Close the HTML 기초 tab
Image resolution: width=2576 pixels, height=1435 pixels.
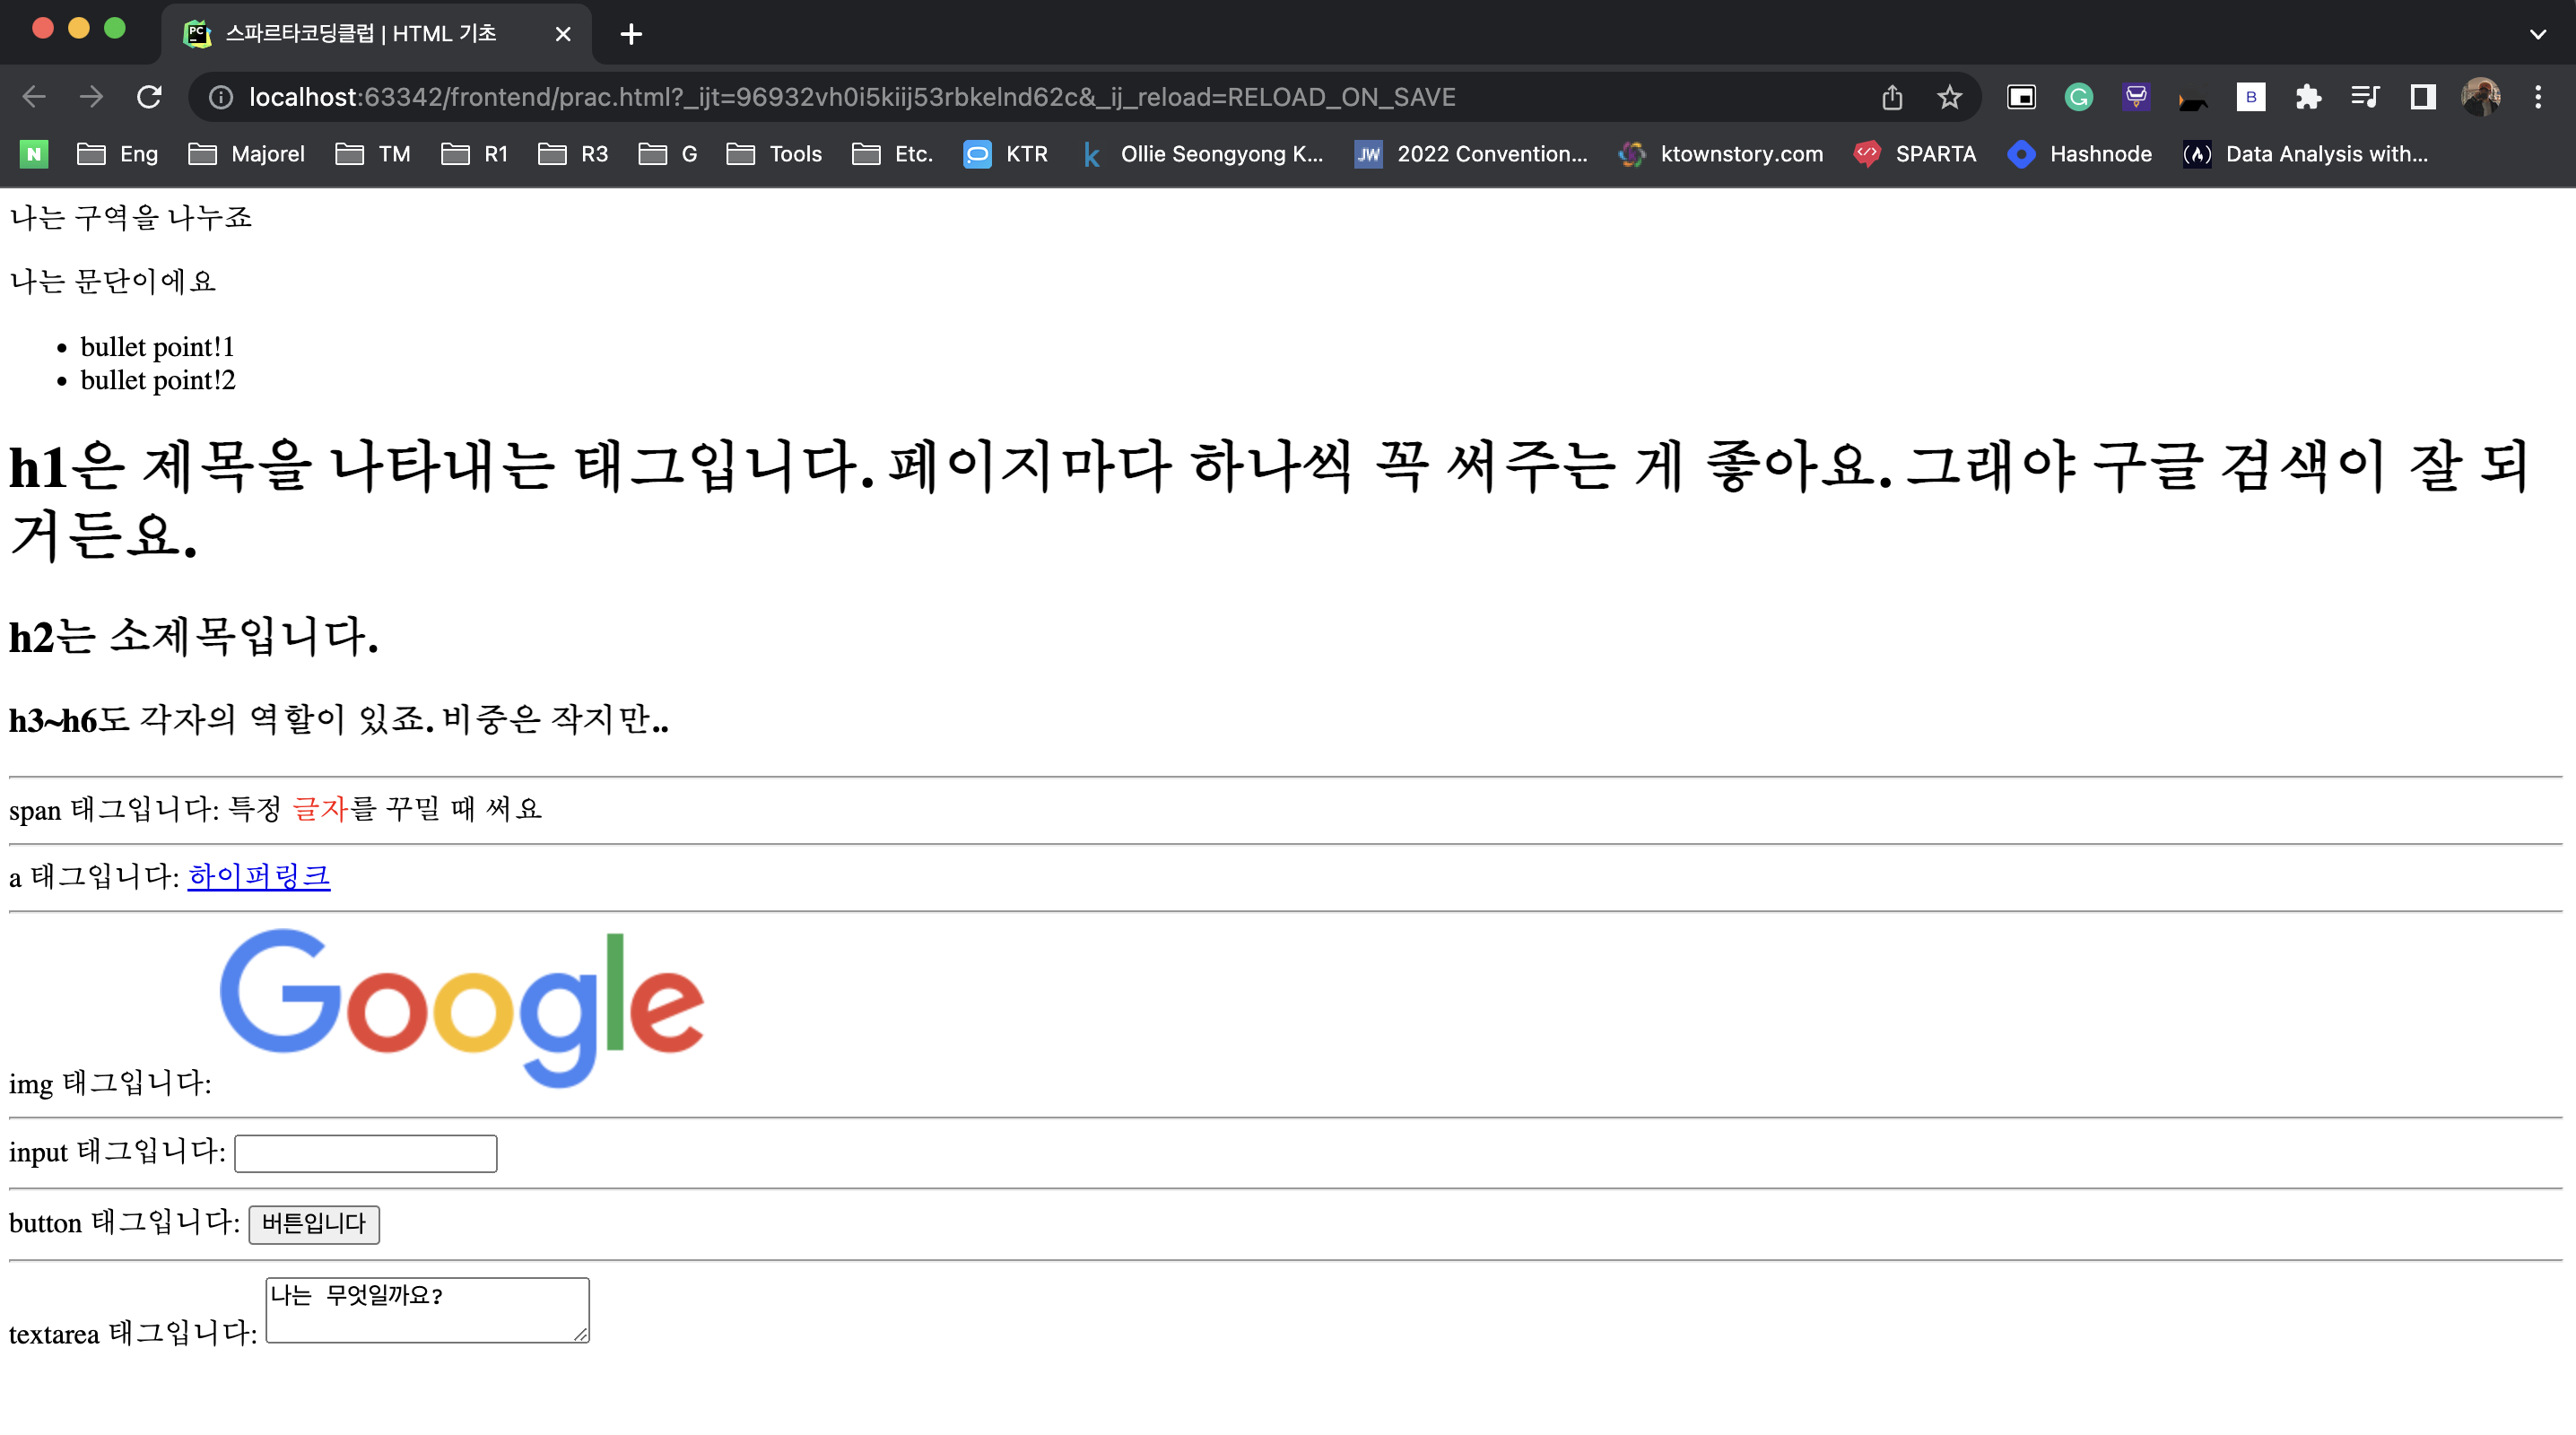point(563,34)
